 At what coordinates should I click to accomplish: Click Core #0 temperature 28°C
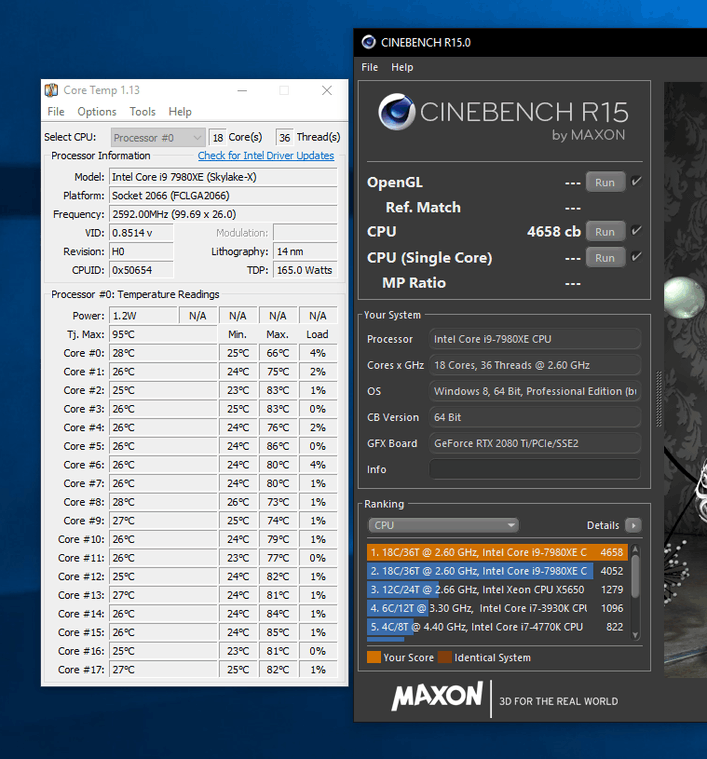tap(163, 353)
